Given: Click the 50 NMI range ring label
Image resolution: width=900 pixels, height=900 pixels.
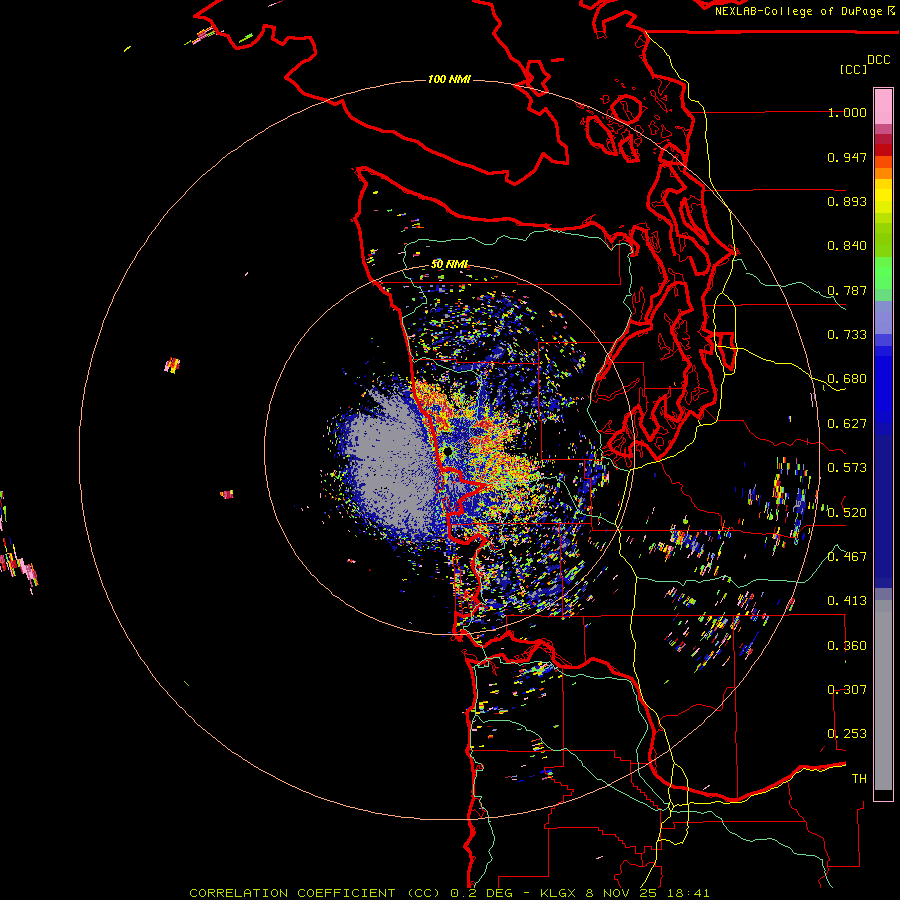Looking at the screenshot, I should tap(449, 264).
